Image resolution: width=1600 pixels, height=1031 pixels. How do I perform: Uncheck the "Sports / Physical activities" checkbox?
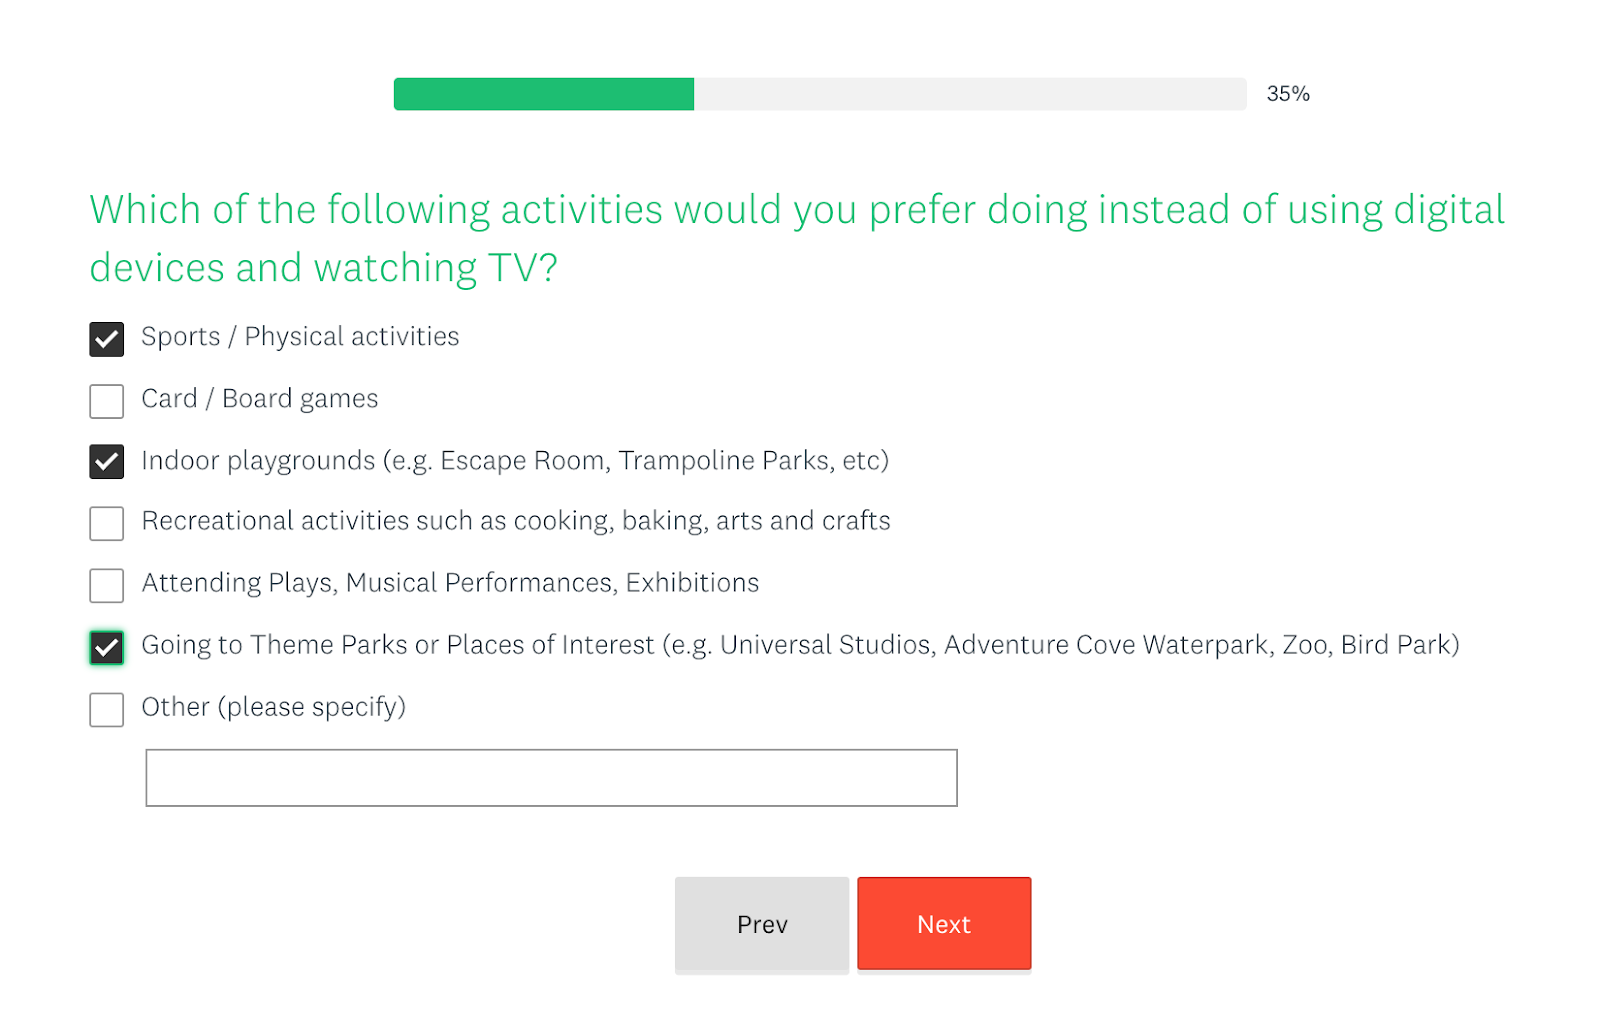point(106,340)
